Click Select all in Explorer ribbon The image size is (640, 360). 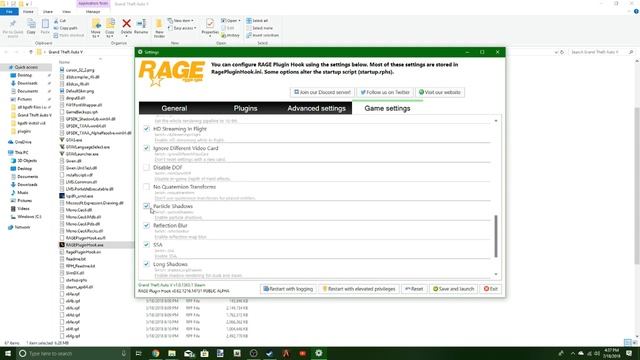[x=257, y=20]
